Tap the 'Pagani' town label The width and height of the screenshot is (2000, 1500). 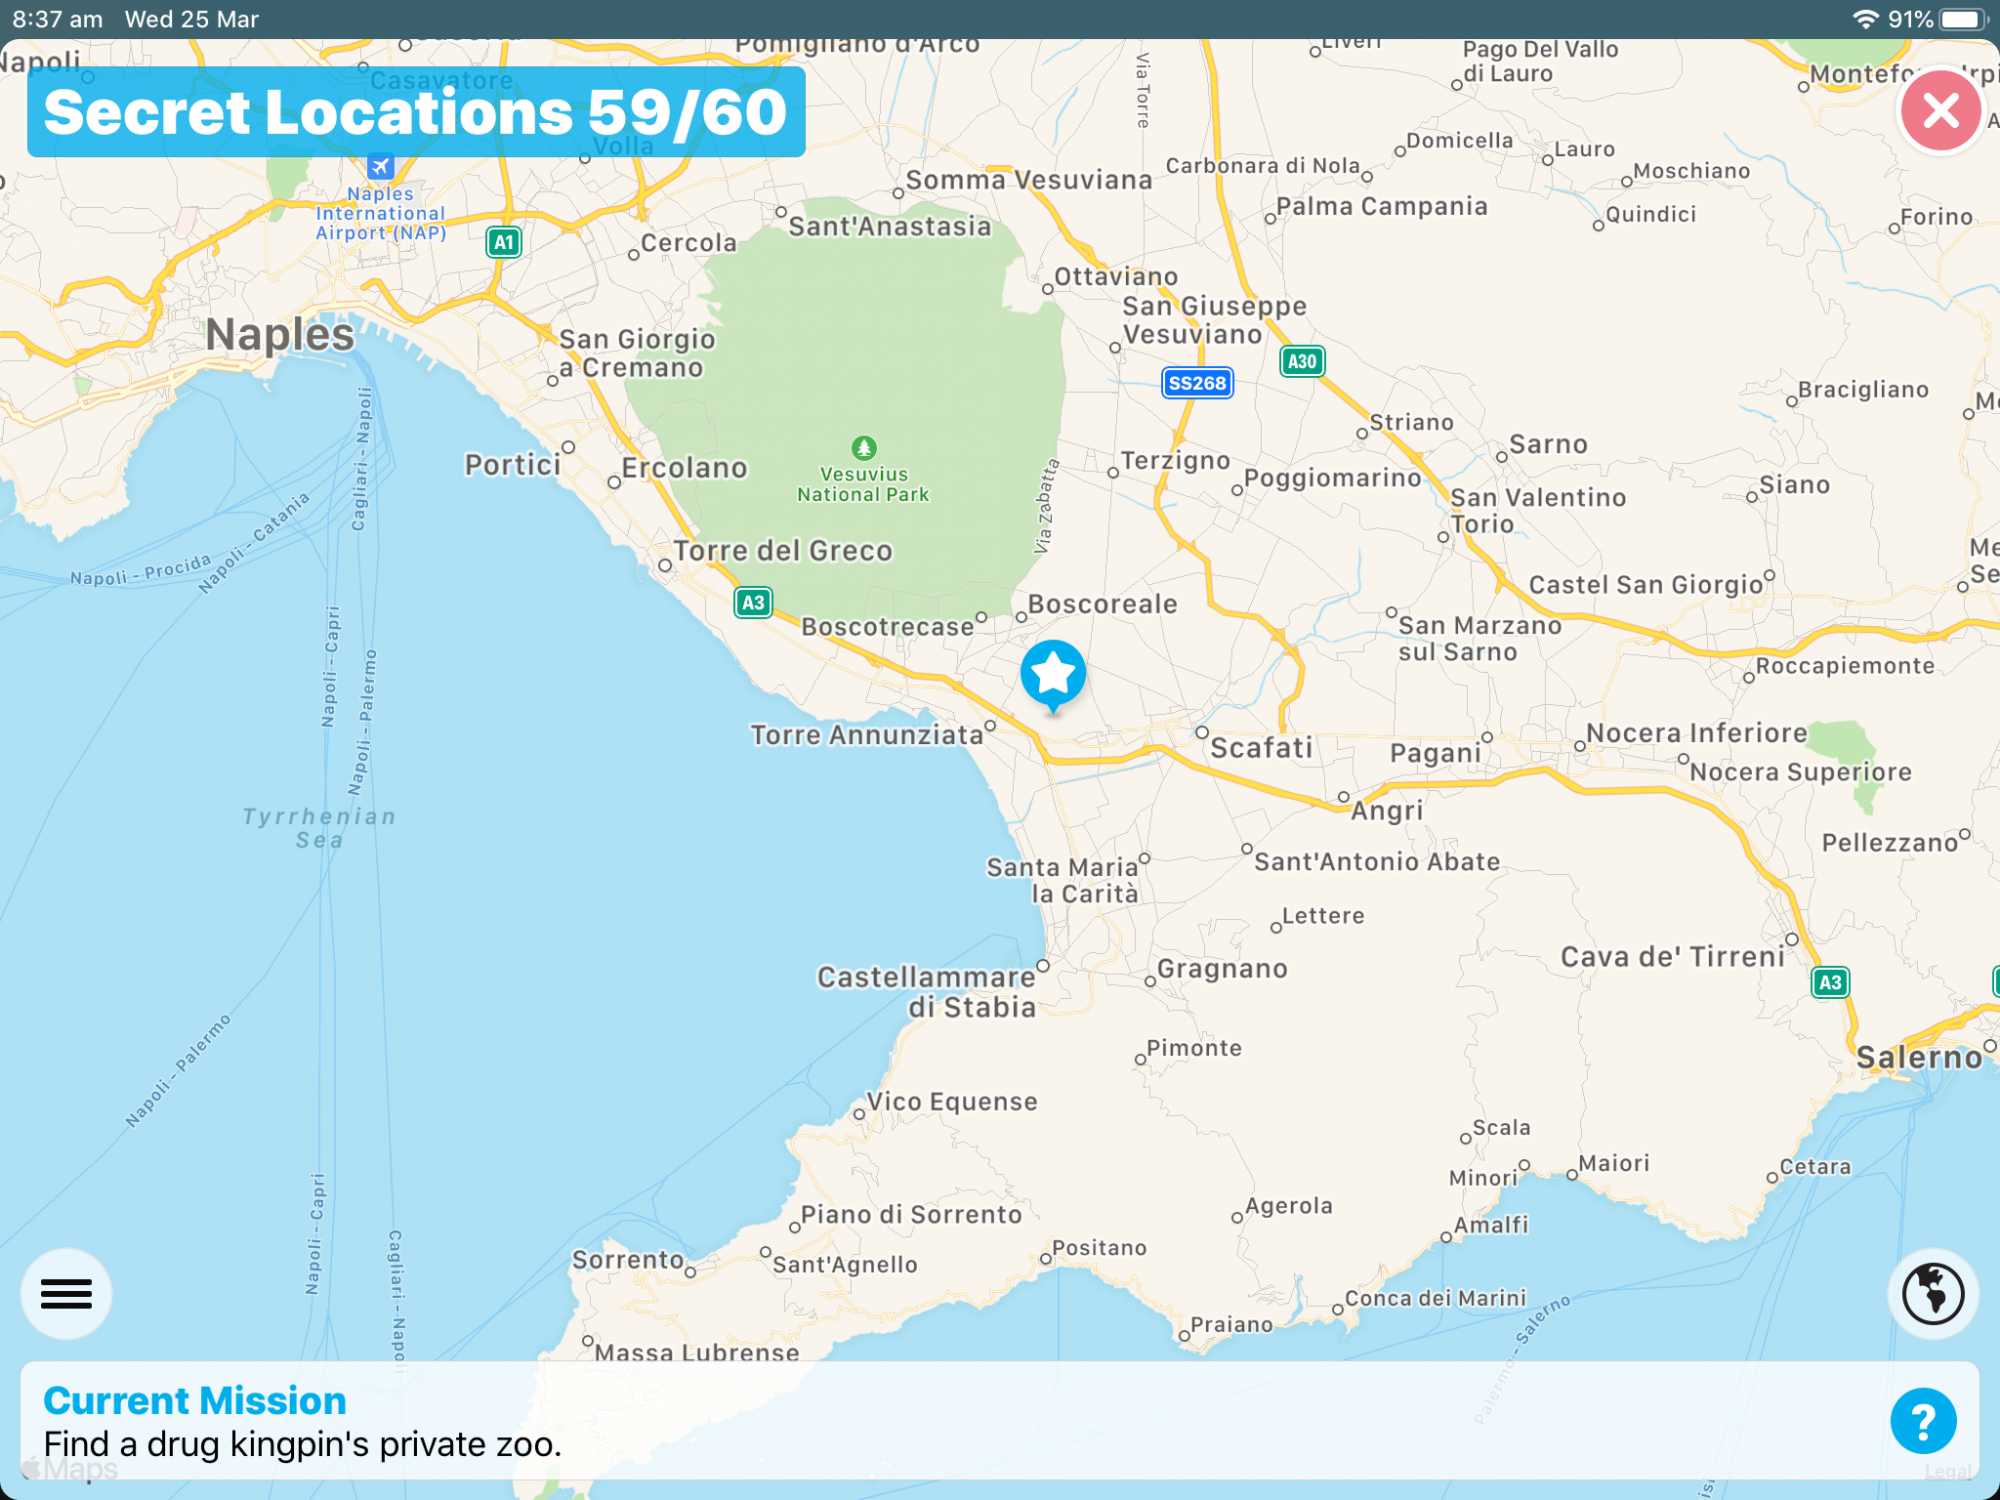pyautogui.click(x=1435, y=752)
